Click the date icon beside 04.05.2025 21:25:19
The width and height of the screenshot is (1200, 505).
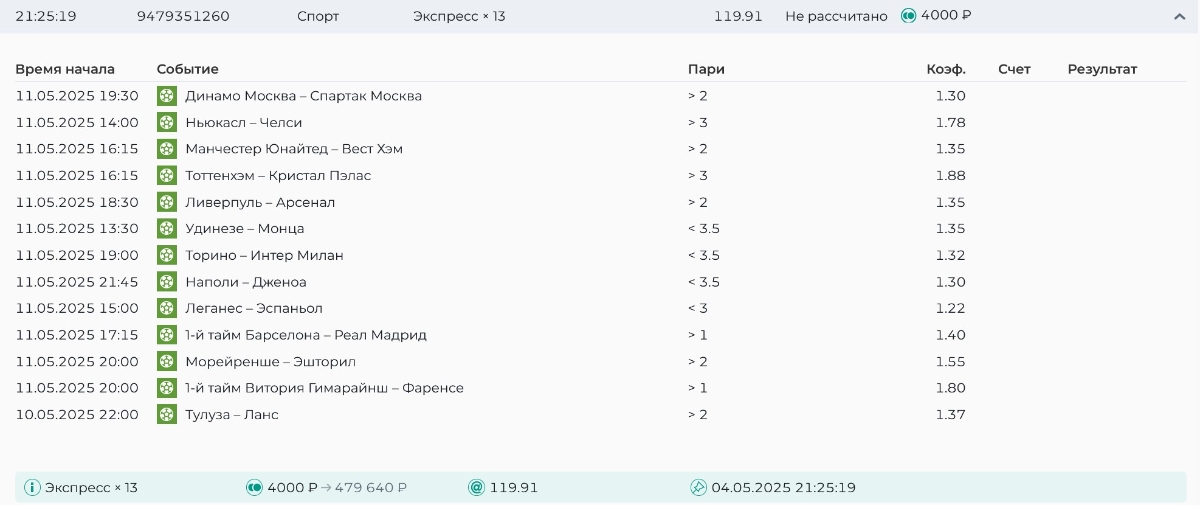698,488
